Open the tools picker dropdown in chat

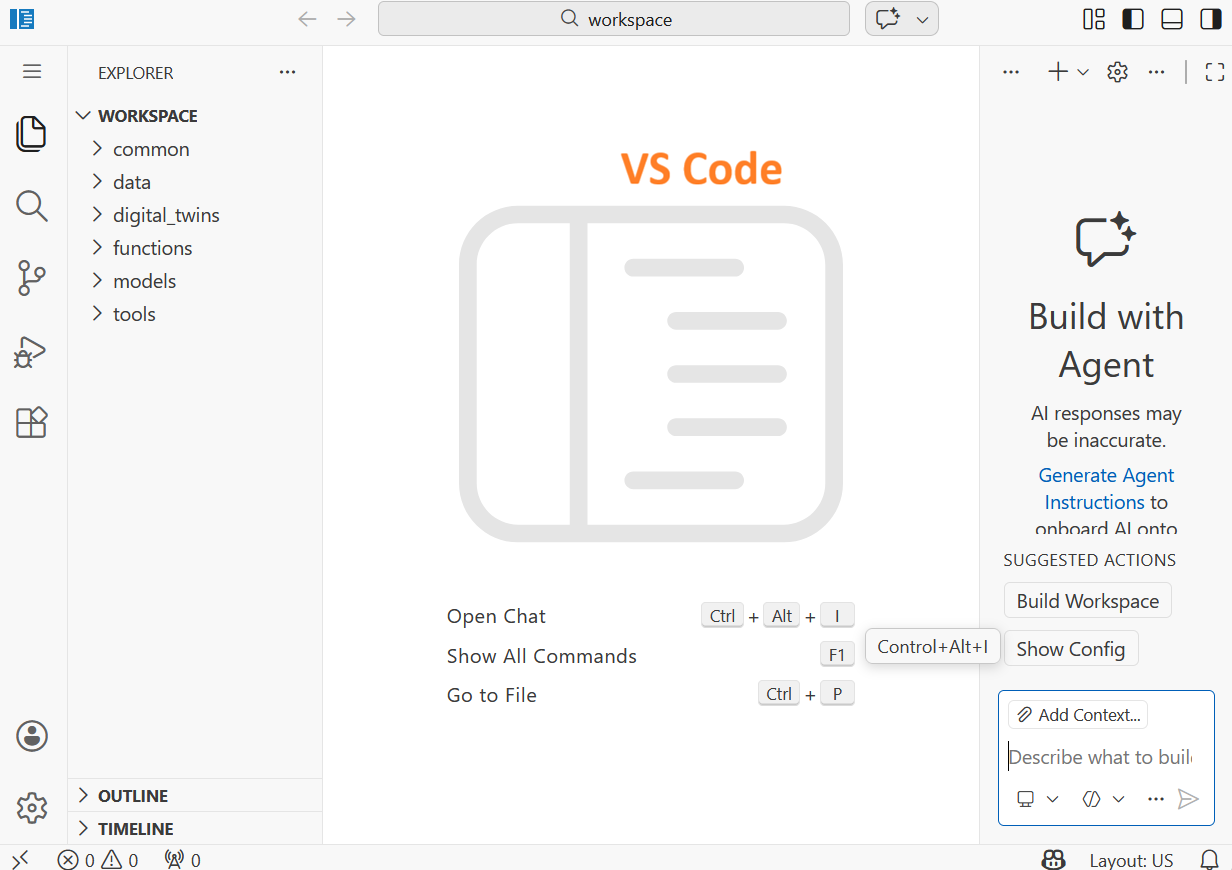tap(1104, 799)
